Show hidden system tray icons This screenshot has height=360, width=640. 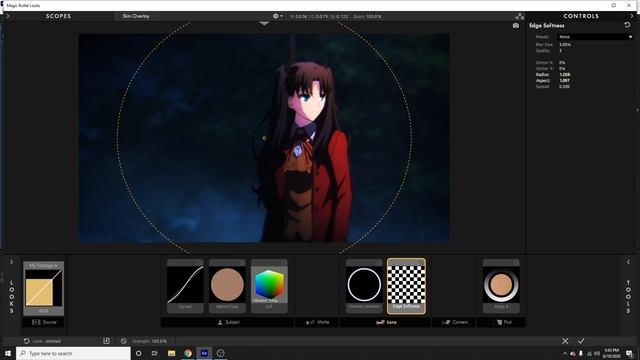tap(565, 353)
